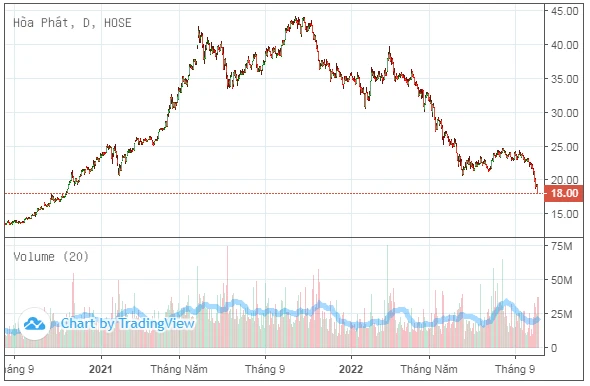The height and width of the screenshot is (386, 590).
Task: Click the 30.00 price axis label
Action: tap(564, 113)
